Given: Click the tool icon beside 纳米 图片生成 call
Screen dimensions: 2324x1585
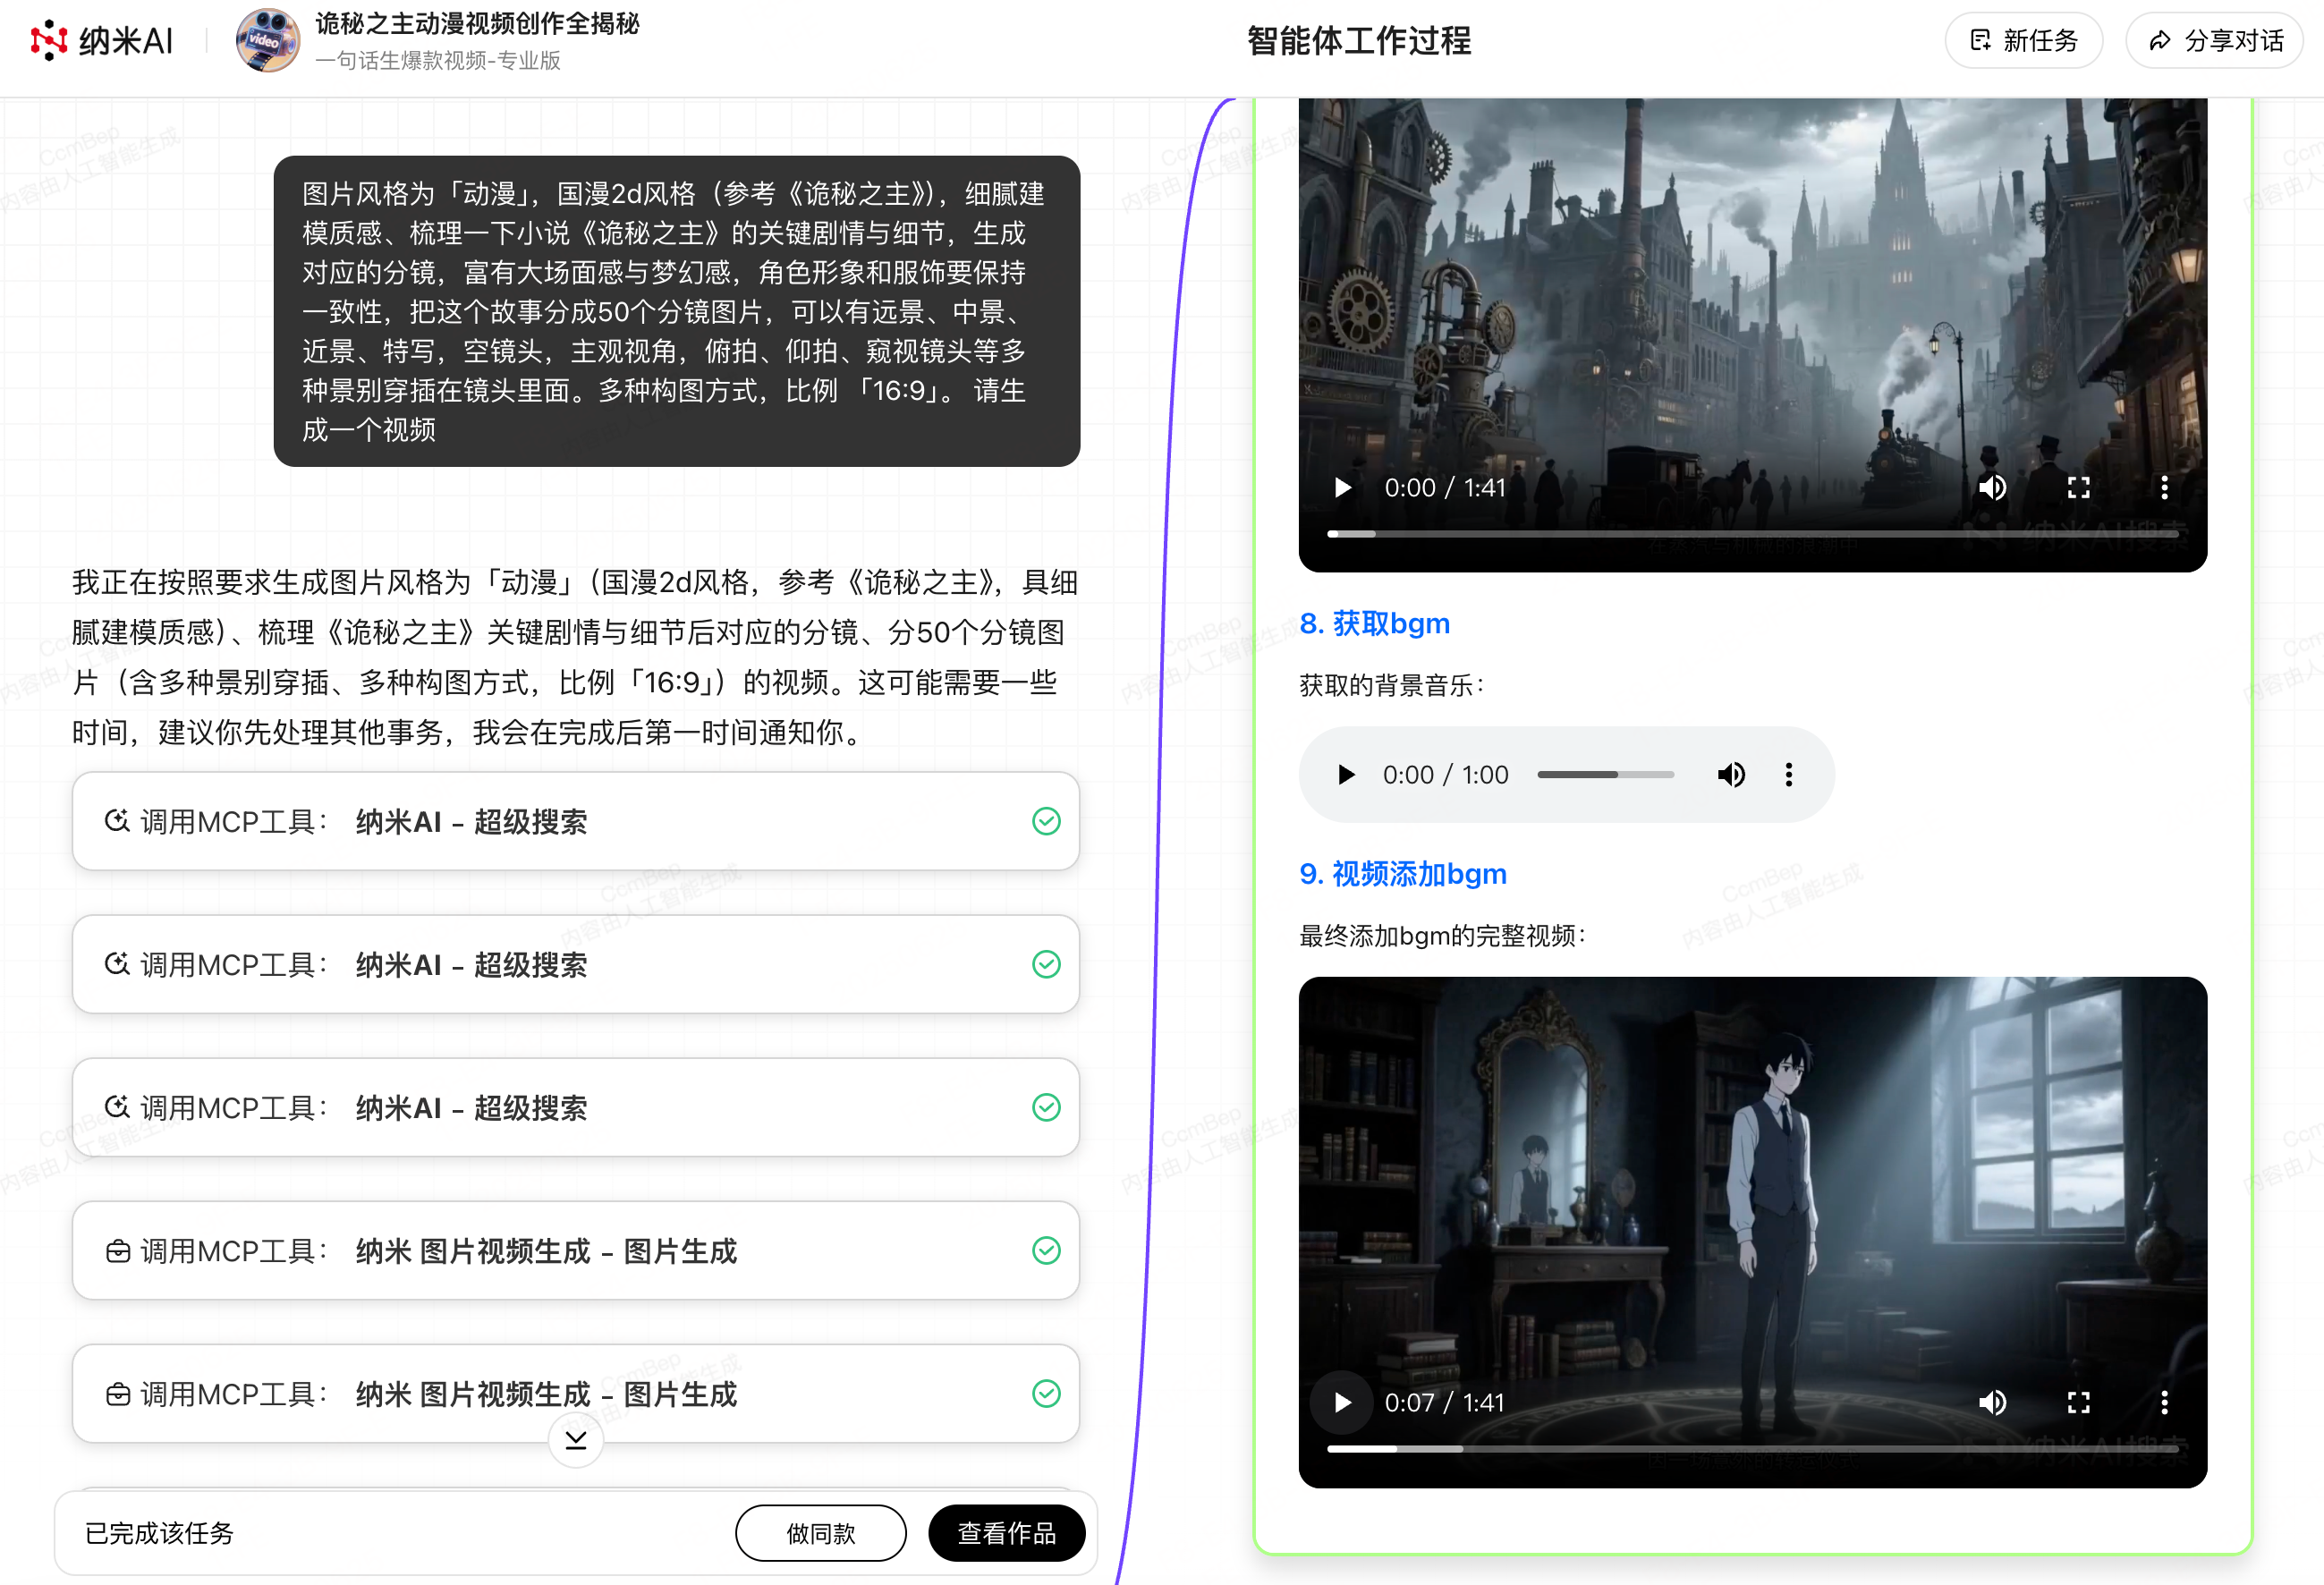Looking at the screenshot, I should pos(117,1251).
